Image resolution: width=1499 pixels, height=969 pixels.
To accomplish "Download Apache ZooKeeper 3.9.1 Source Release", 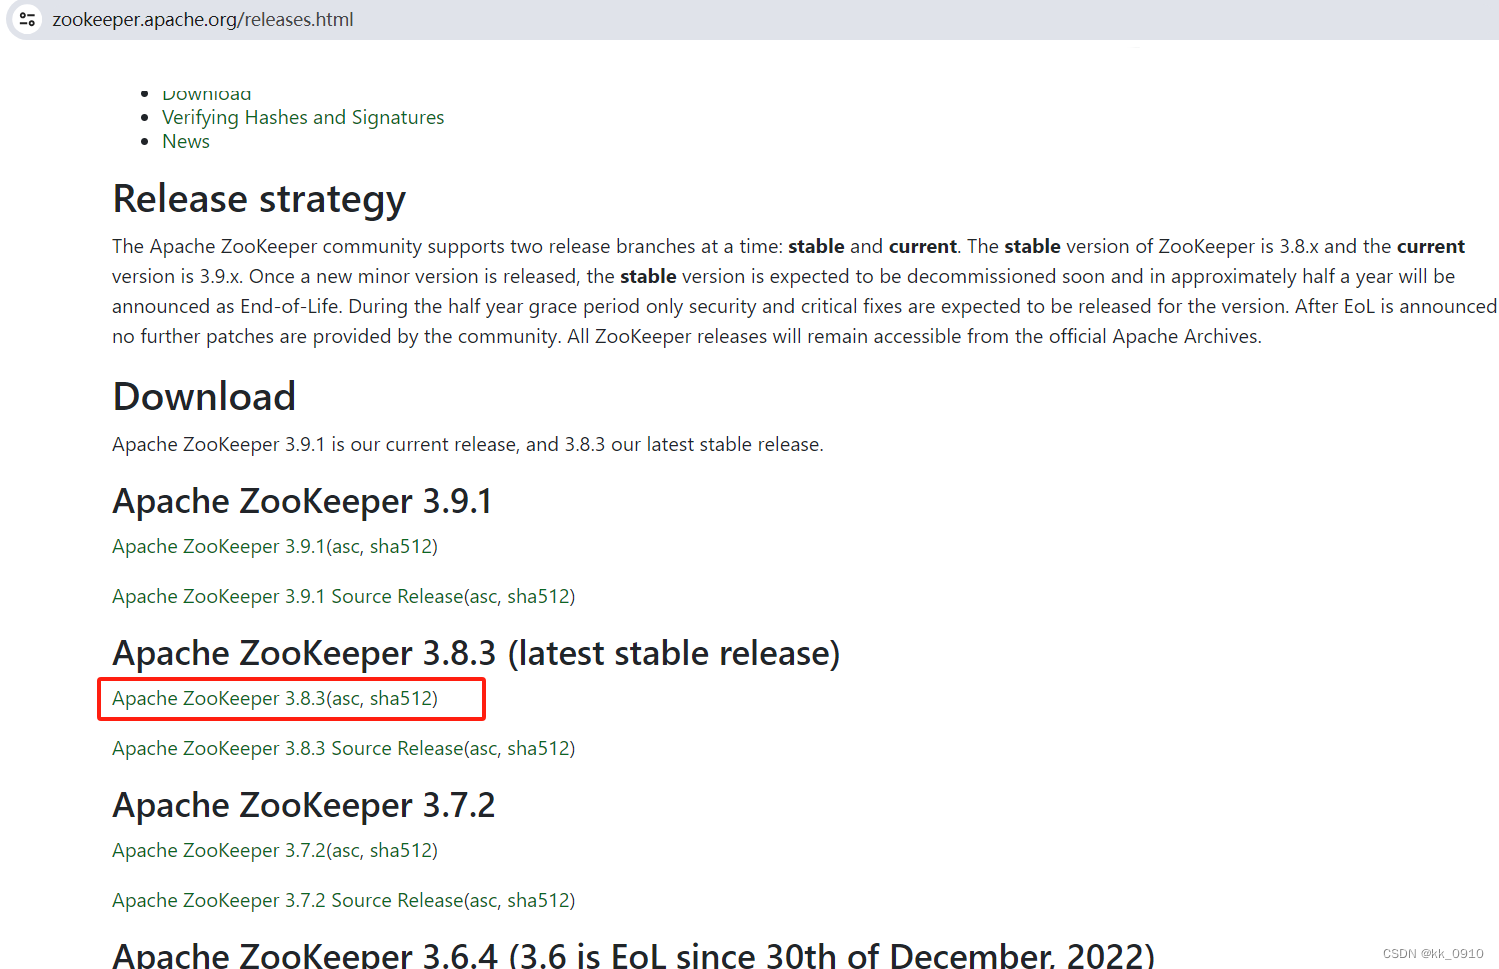I will (288, 596).
